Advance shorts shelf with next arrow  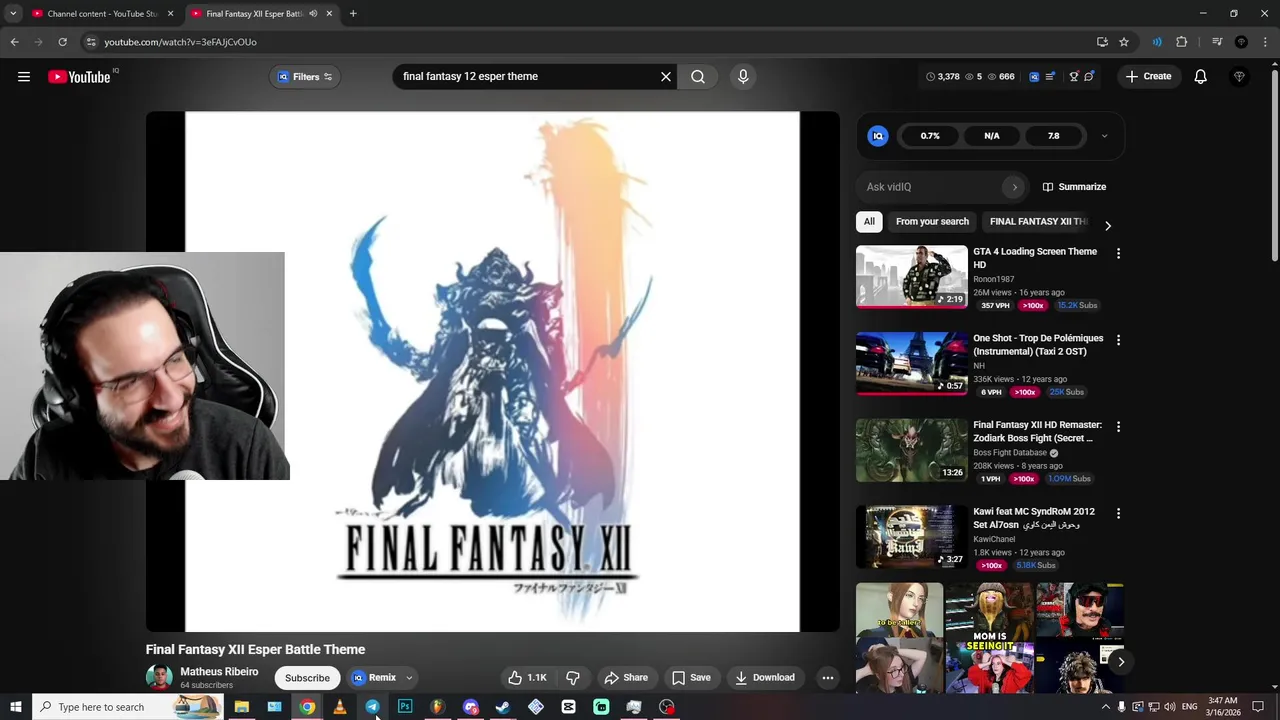pos(1121,662)
